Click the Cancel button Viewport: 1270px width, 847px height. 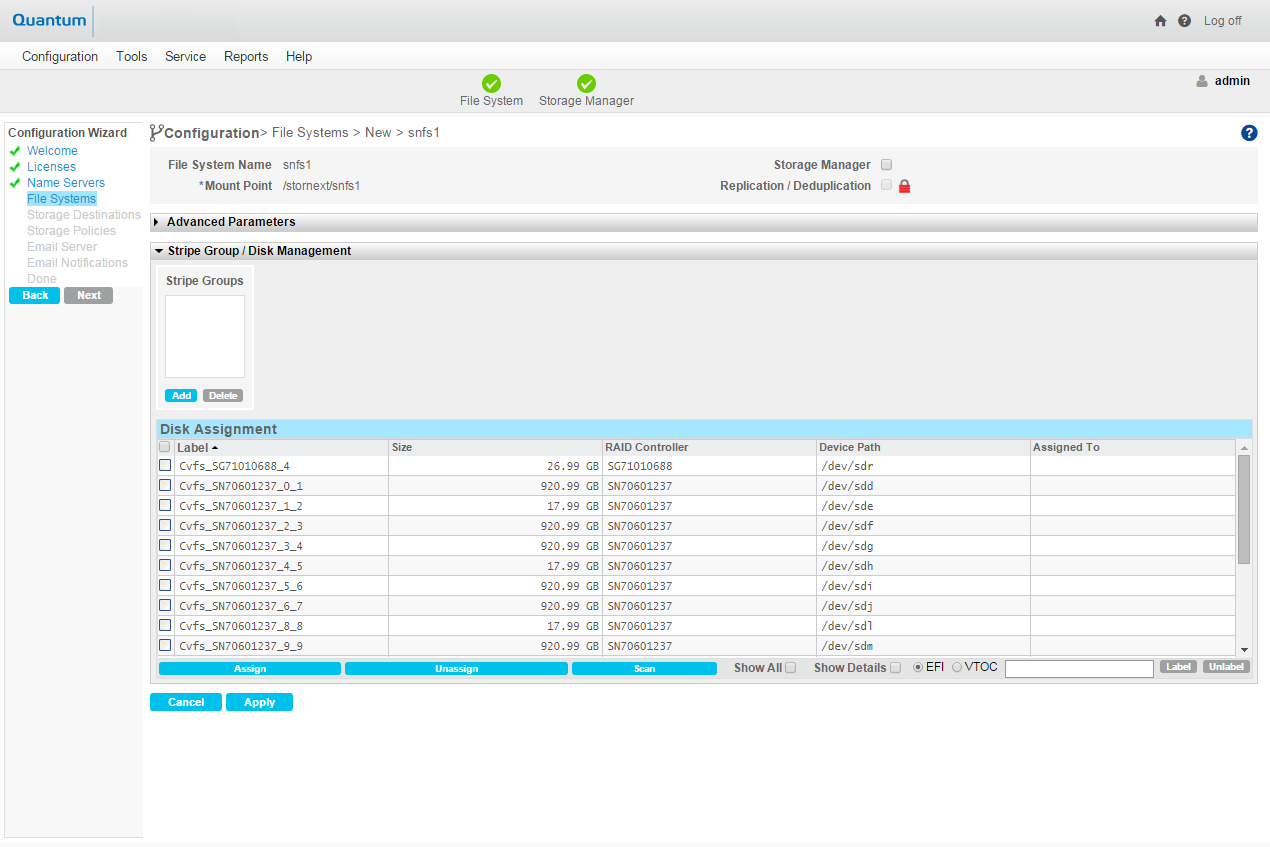186,702
